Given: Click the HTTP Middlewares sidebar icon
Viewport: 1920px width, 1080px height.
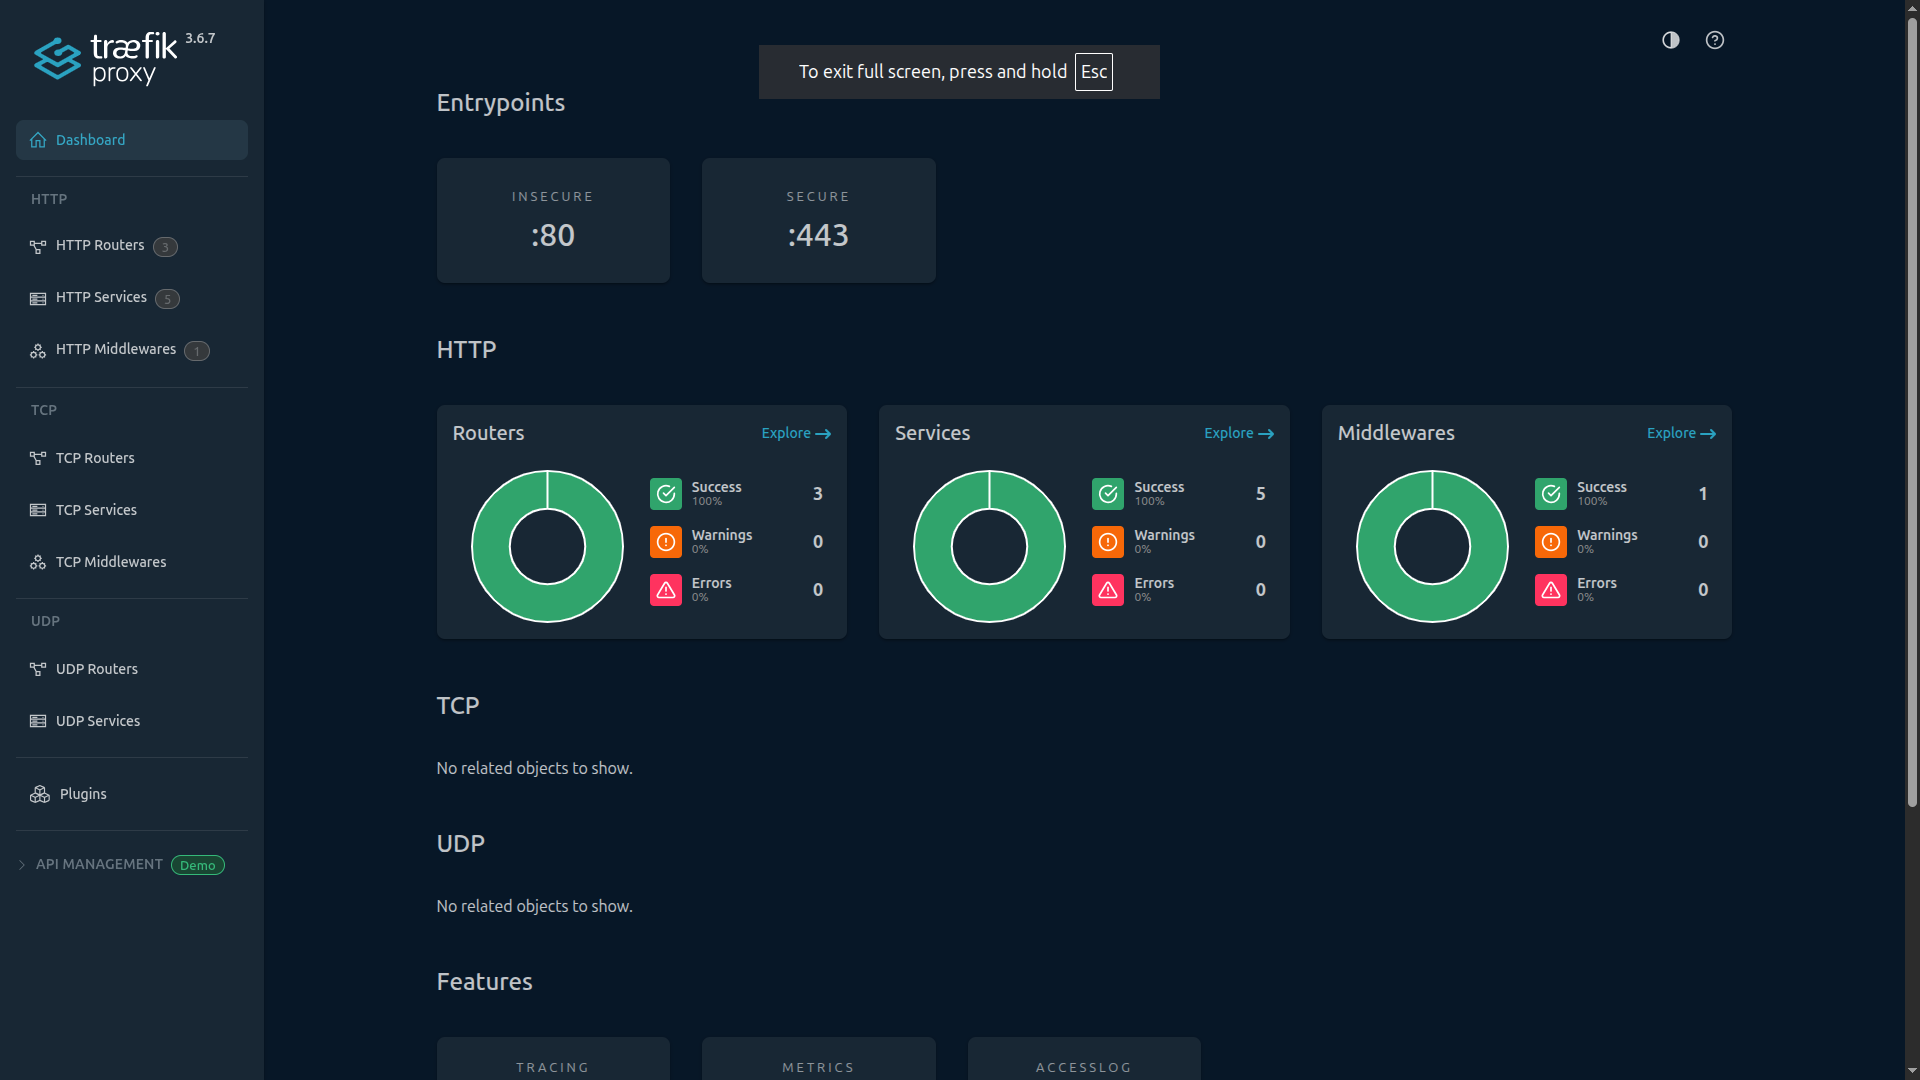Looking at the screenshot, I should (x=38, y=350).
